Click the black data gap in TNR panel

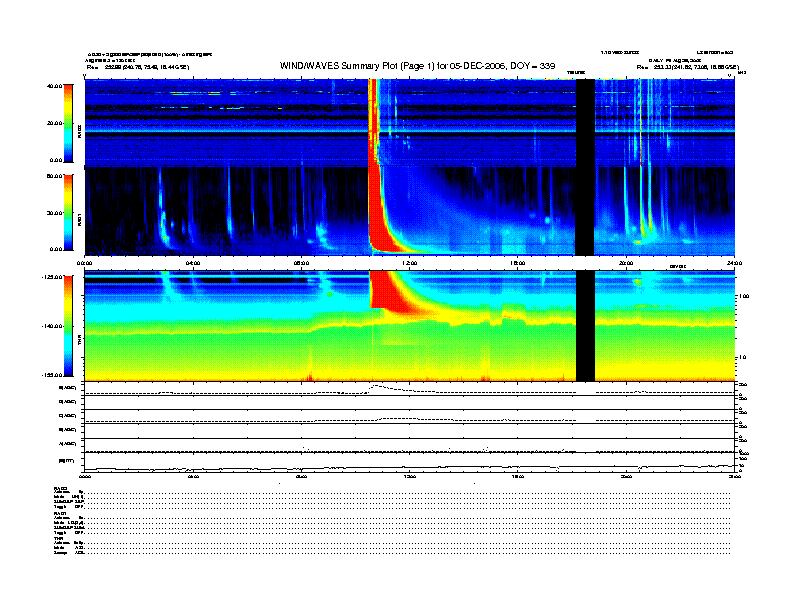pyautogui.click(x=585, y=326)
